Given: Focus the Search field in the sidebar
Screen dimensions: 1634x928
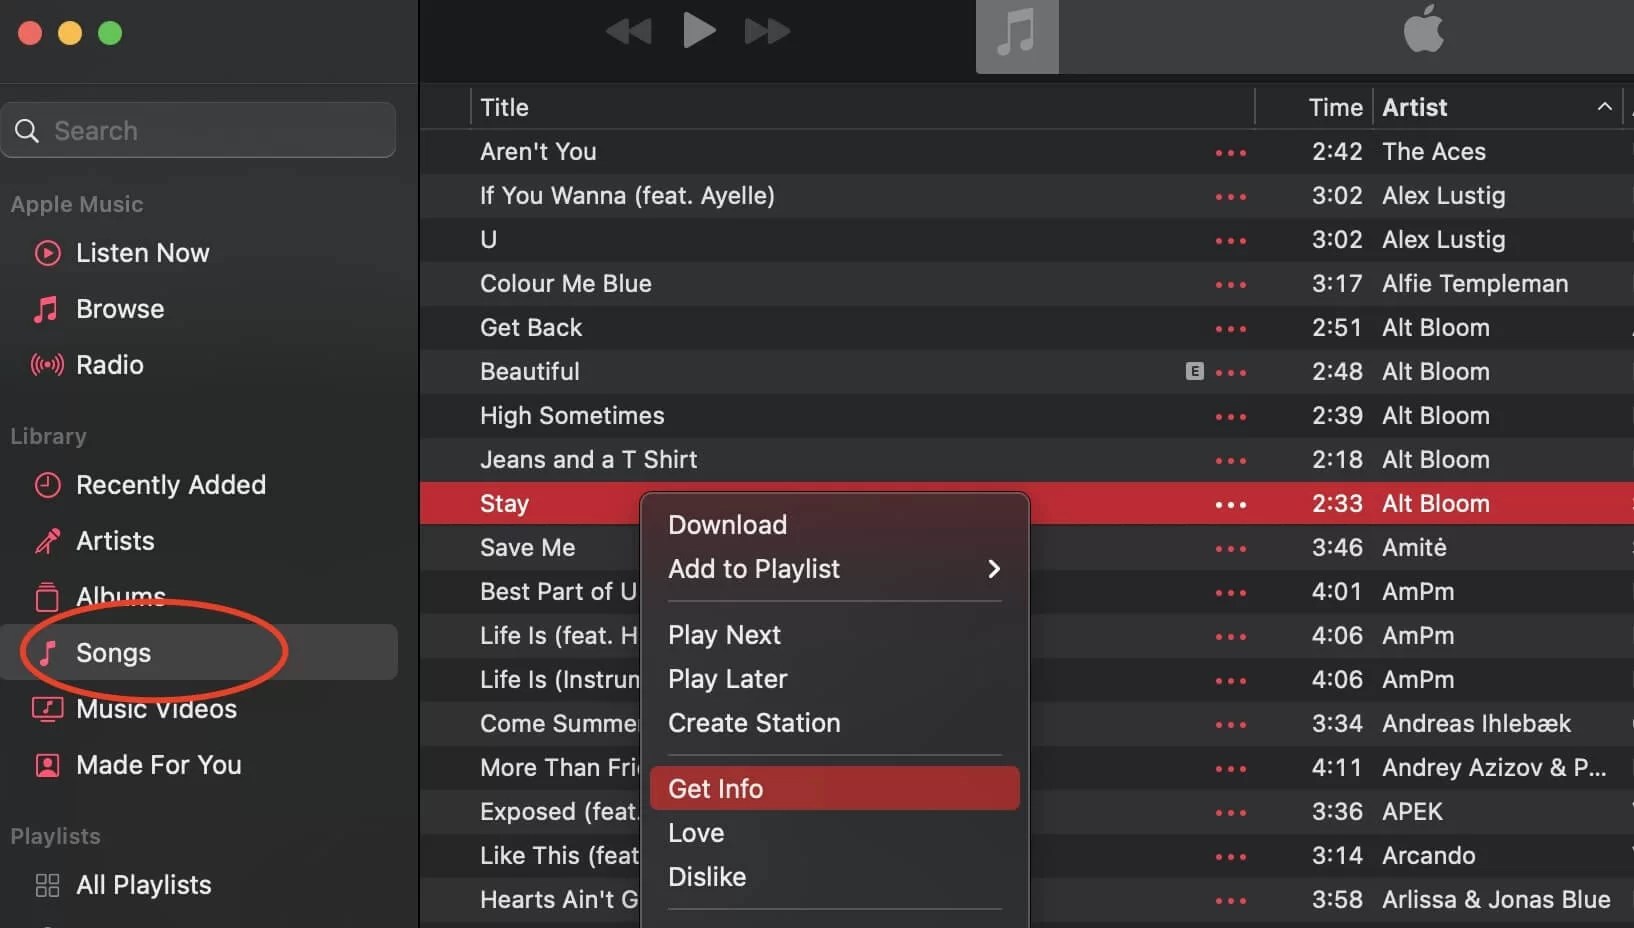Looking at the screenshot, I should (x=199, y=130).
